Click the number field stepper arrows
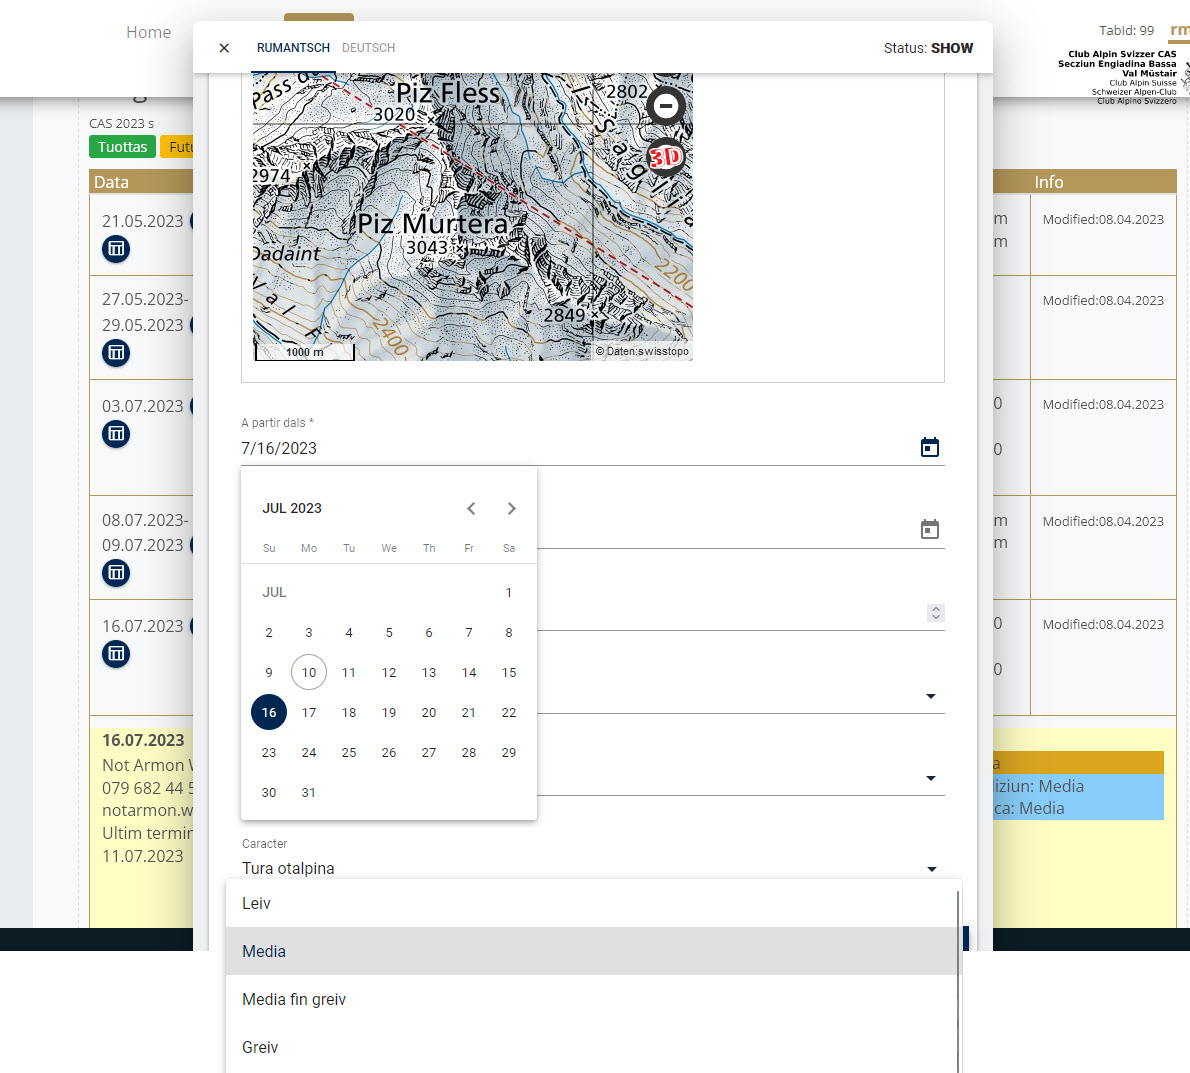1190x1073 pixels. pos(935,613)
